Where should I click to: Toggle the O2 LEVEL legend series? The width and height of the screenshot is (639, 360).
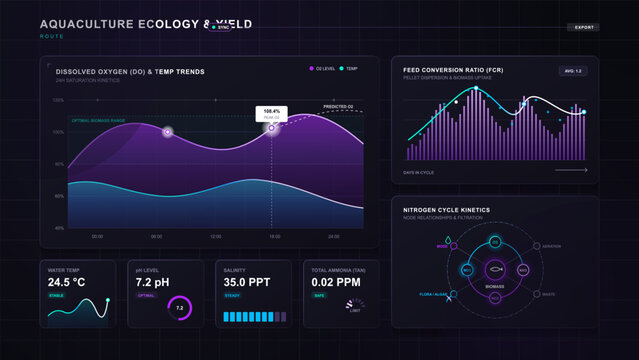322,68
